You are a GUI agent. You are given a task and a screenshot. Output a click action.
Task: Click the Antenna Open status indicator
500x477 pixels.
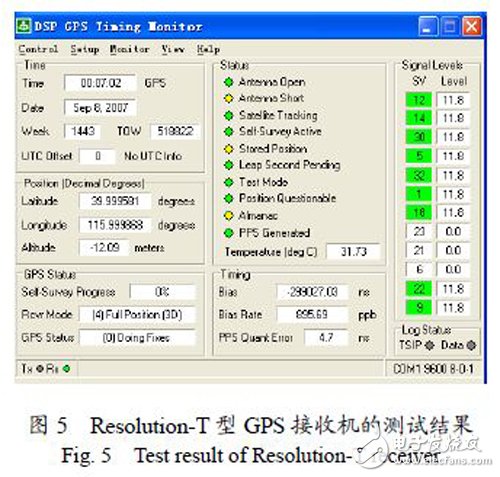point(229,82)
